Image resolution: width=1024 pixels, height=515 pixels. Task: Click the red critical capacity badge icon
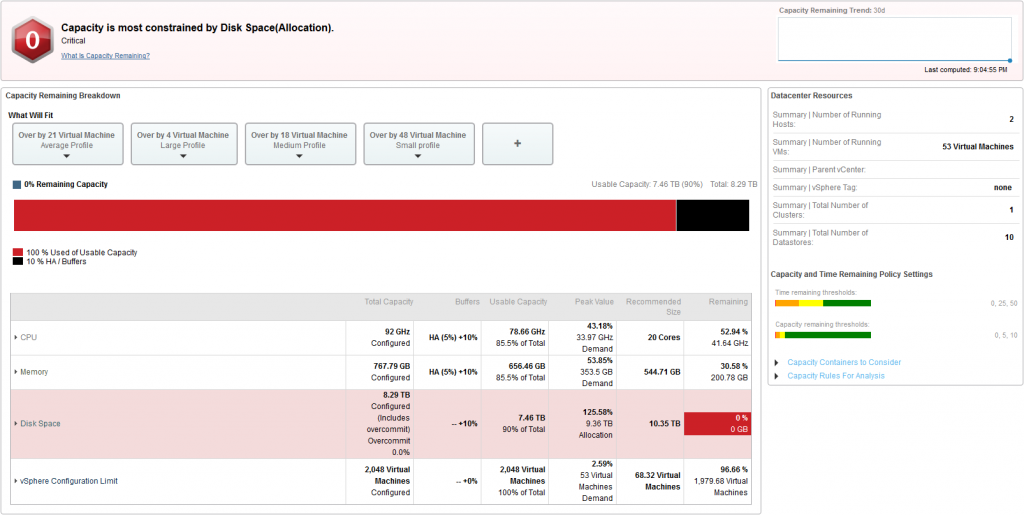[32, 40]
